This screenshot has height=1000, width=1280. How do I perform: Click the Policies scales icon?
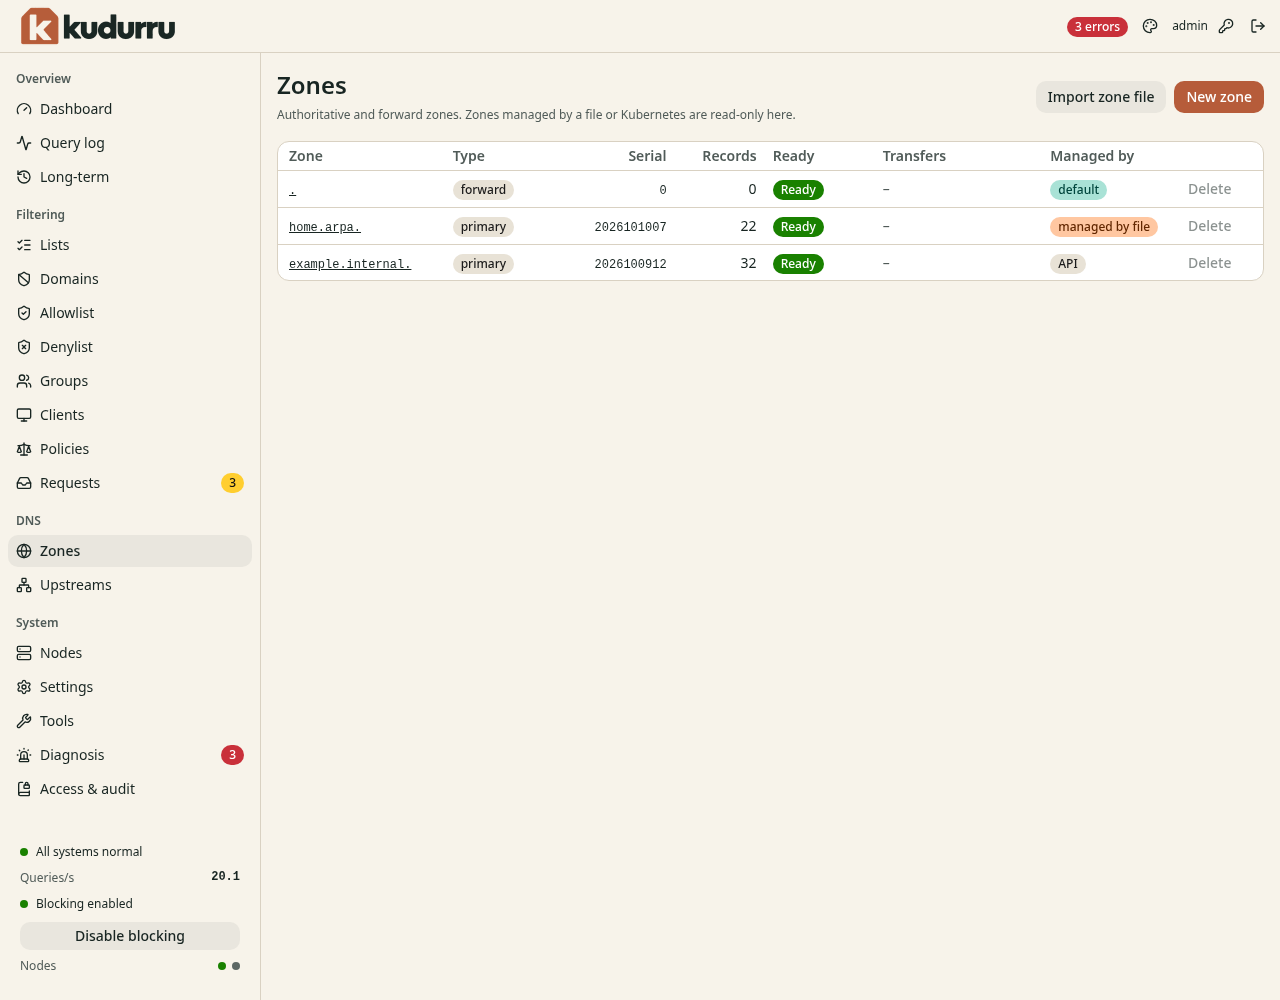[x=24, y=449]
